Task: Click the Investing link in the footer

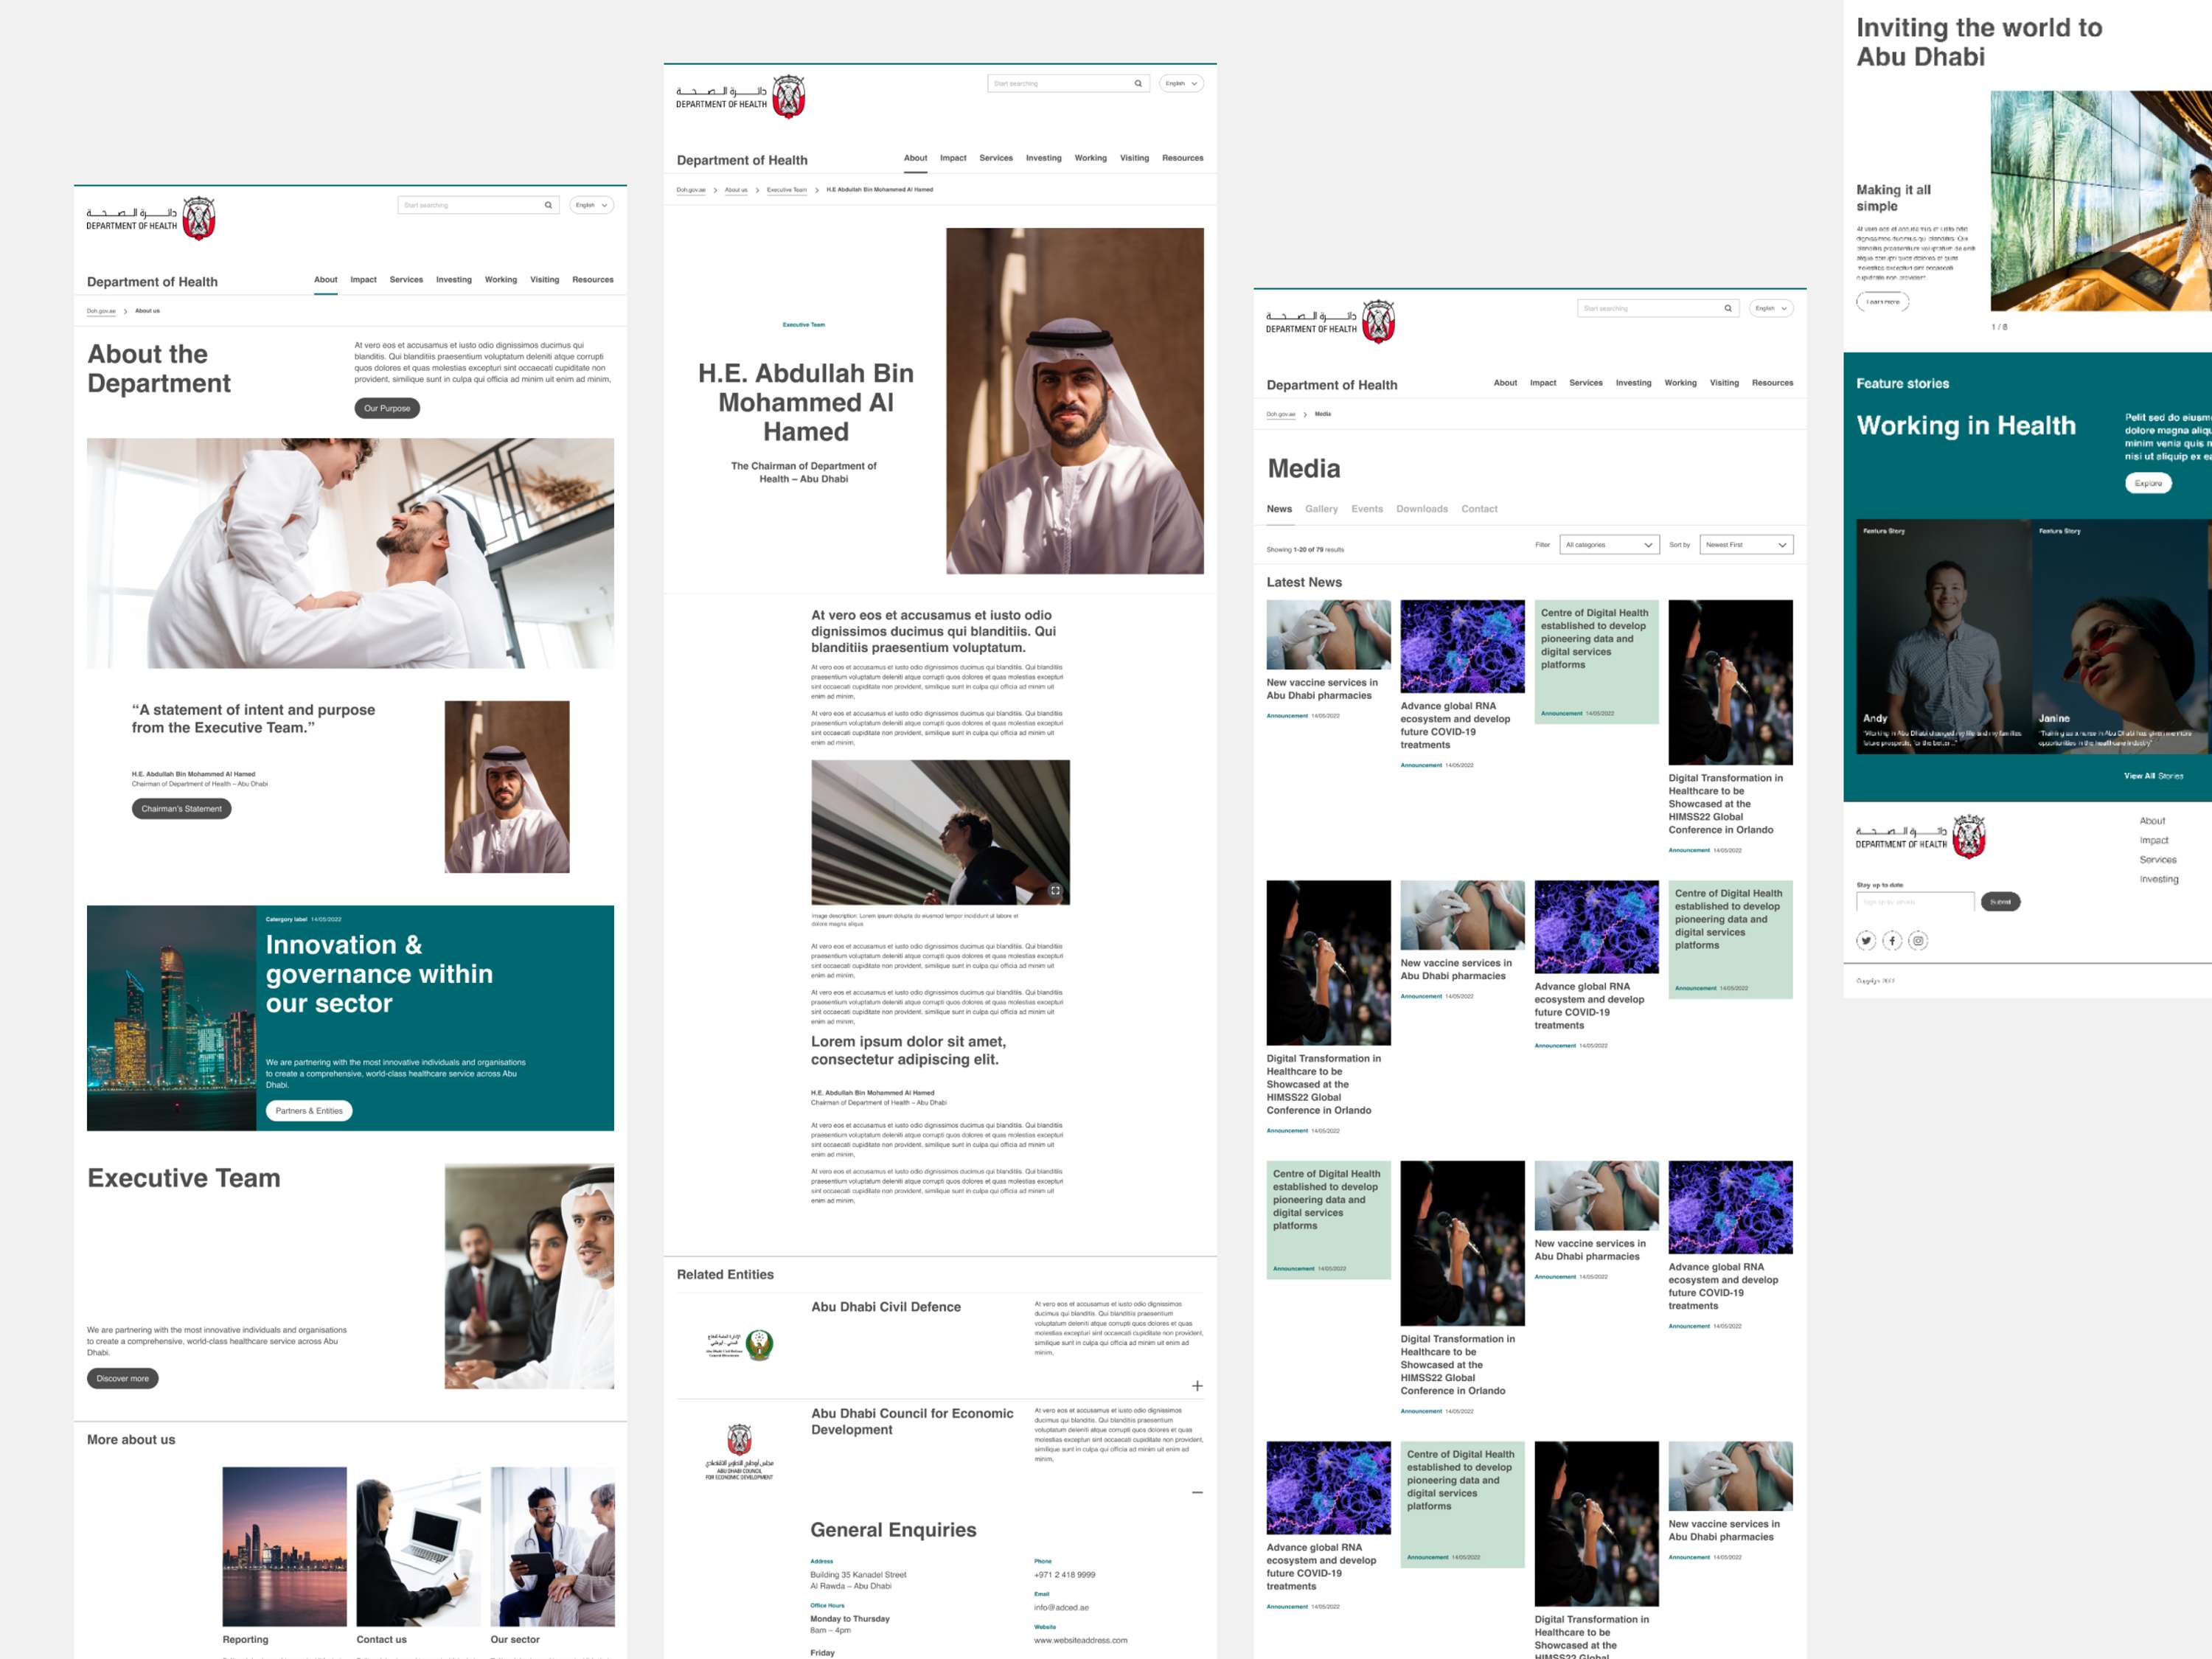Action: (2159, 879)
